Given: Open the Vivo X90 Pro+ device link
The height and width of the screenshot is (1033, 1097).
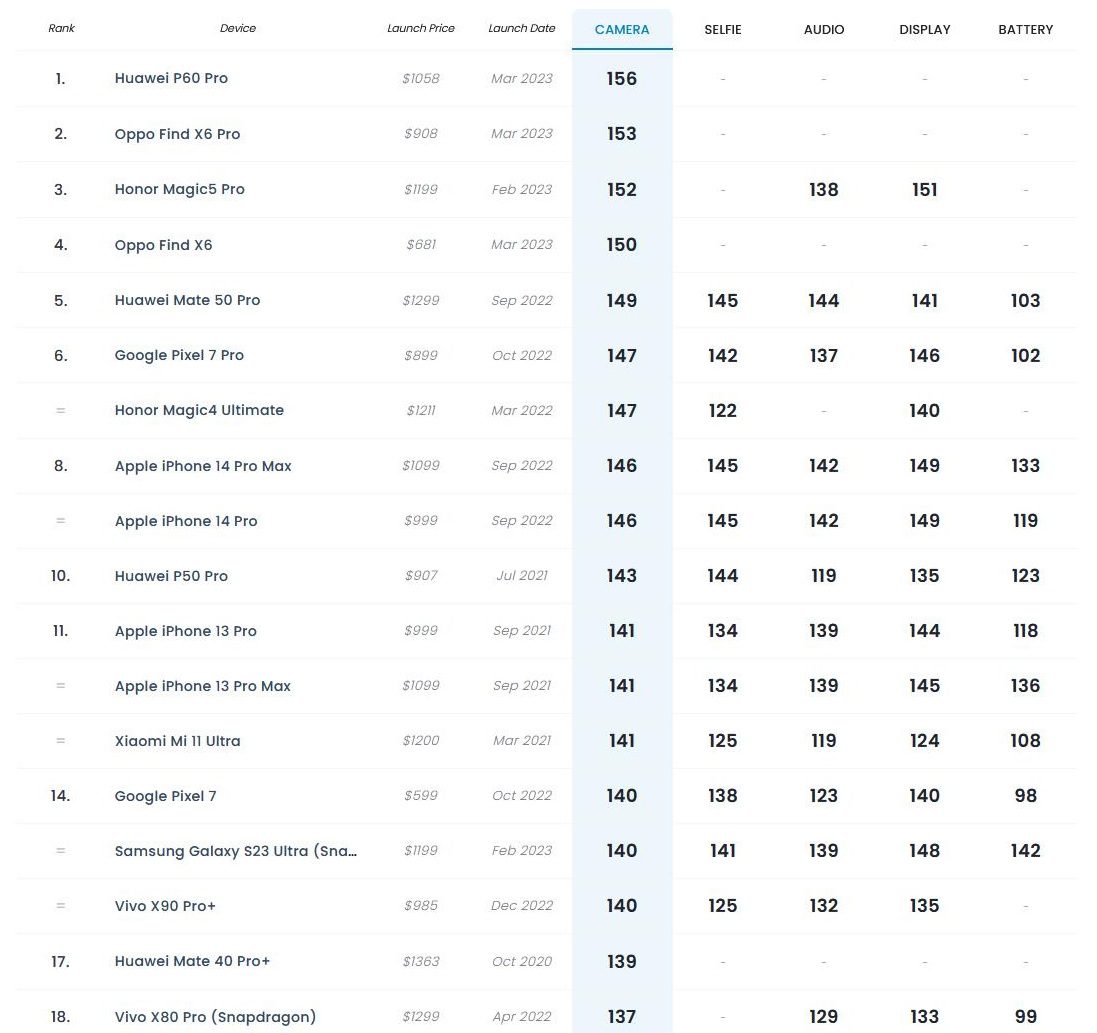Looking at the screenshot, I should 165,906.
